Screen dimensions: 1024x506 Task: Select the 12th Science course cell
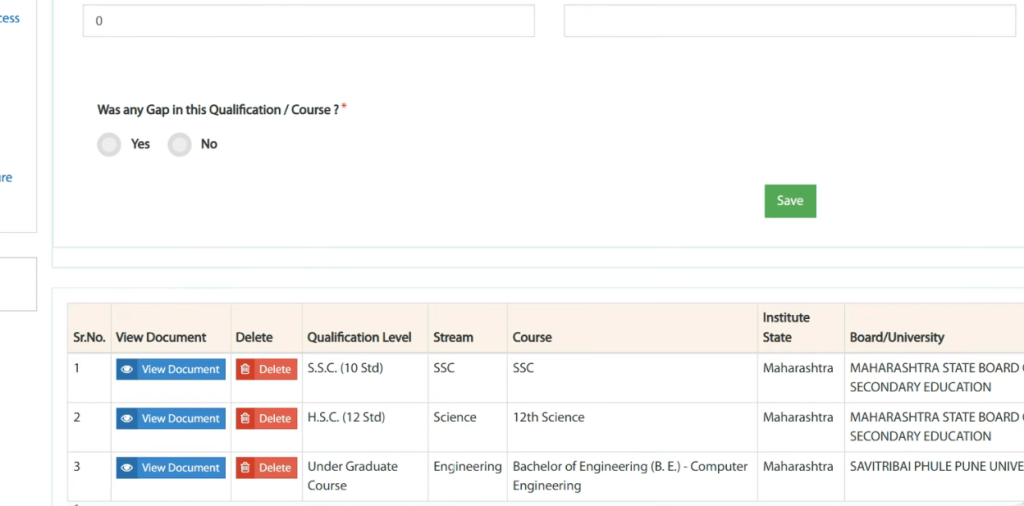click(548, 417)
